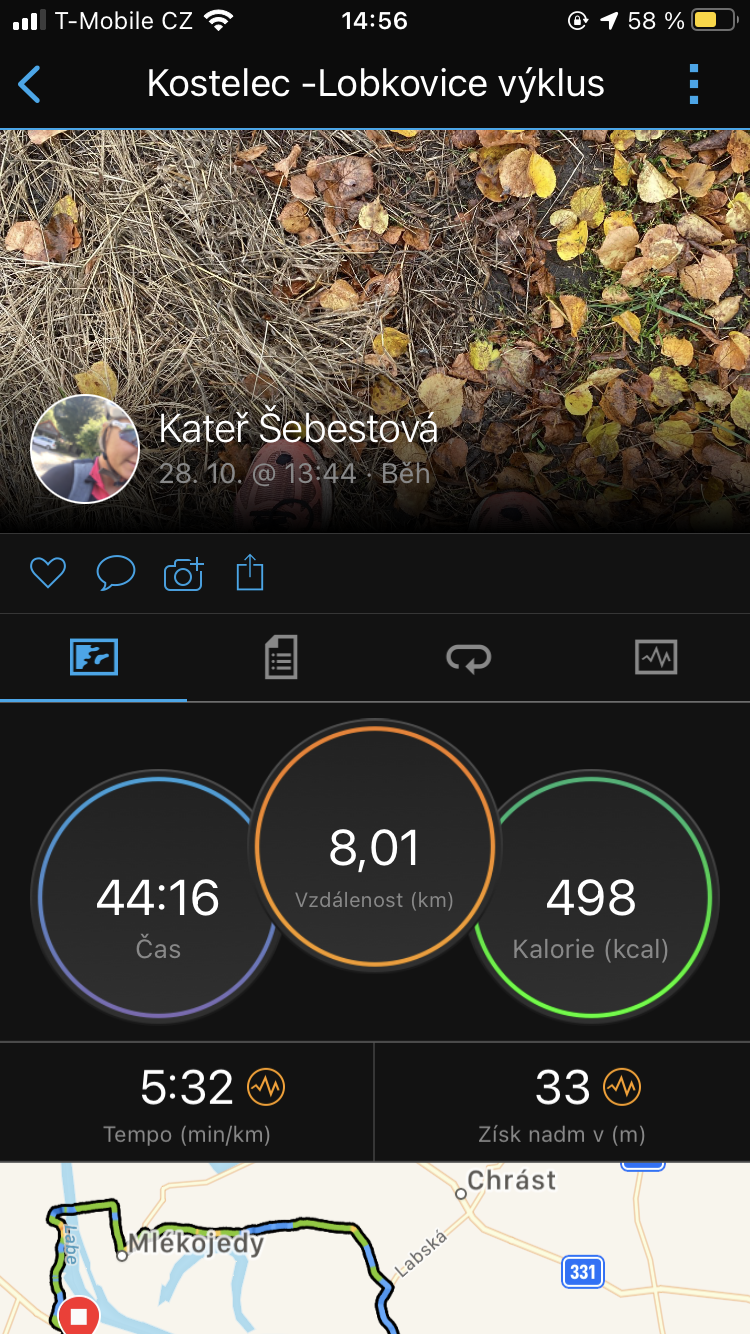Open Kateř Šebestová profile photo

tap(85, 448)
